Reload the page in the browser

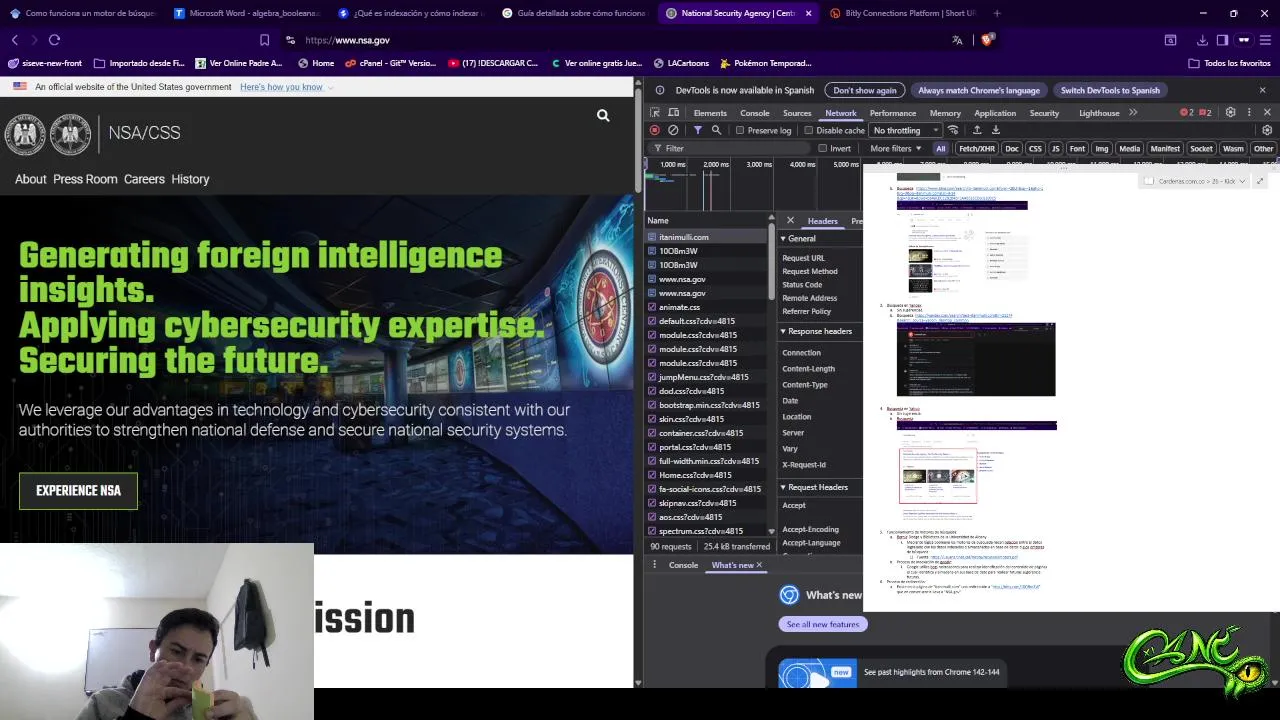[54, 40]
